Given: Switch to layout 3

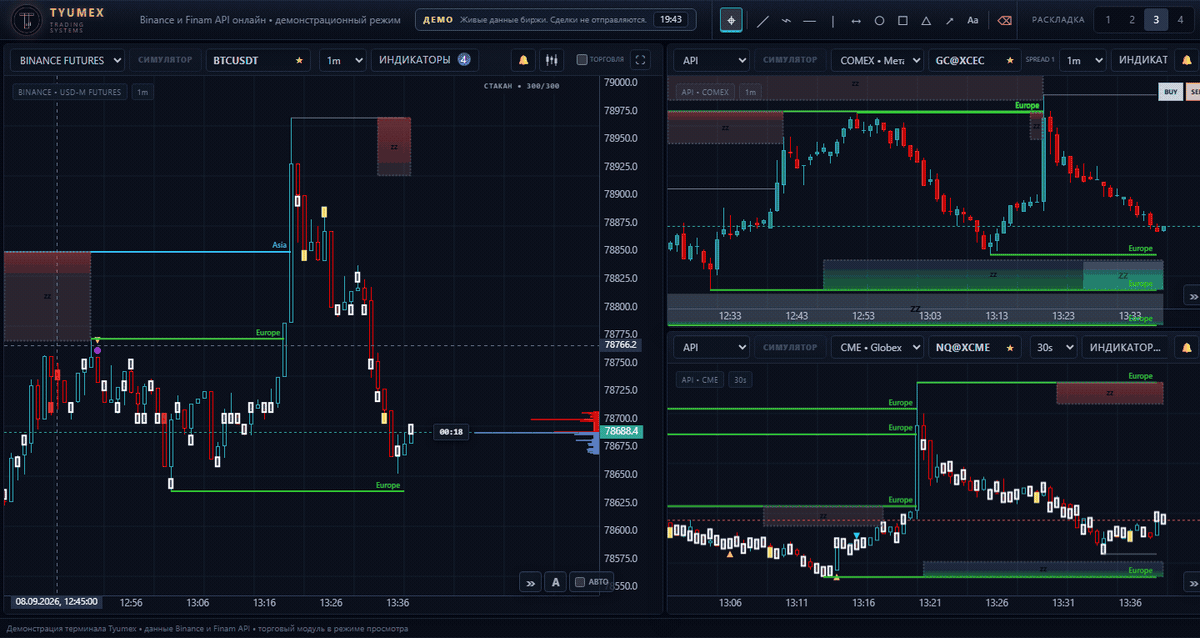Looking at the screenshot, I should [1157, 20].
